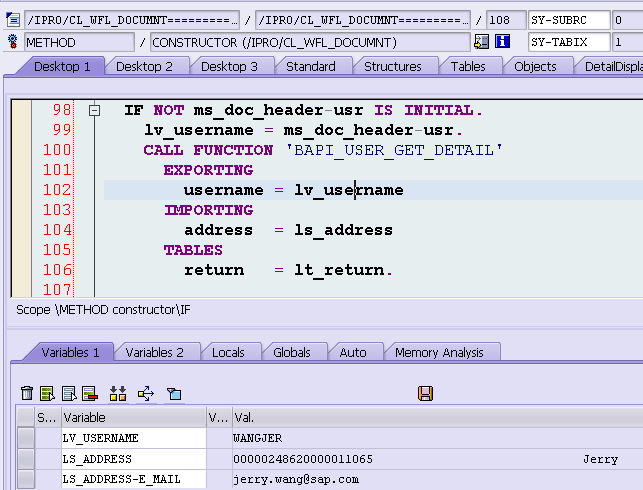Switch to the Standard tab
The width and height of the screenshot is (643, 490).
point(311,66)
